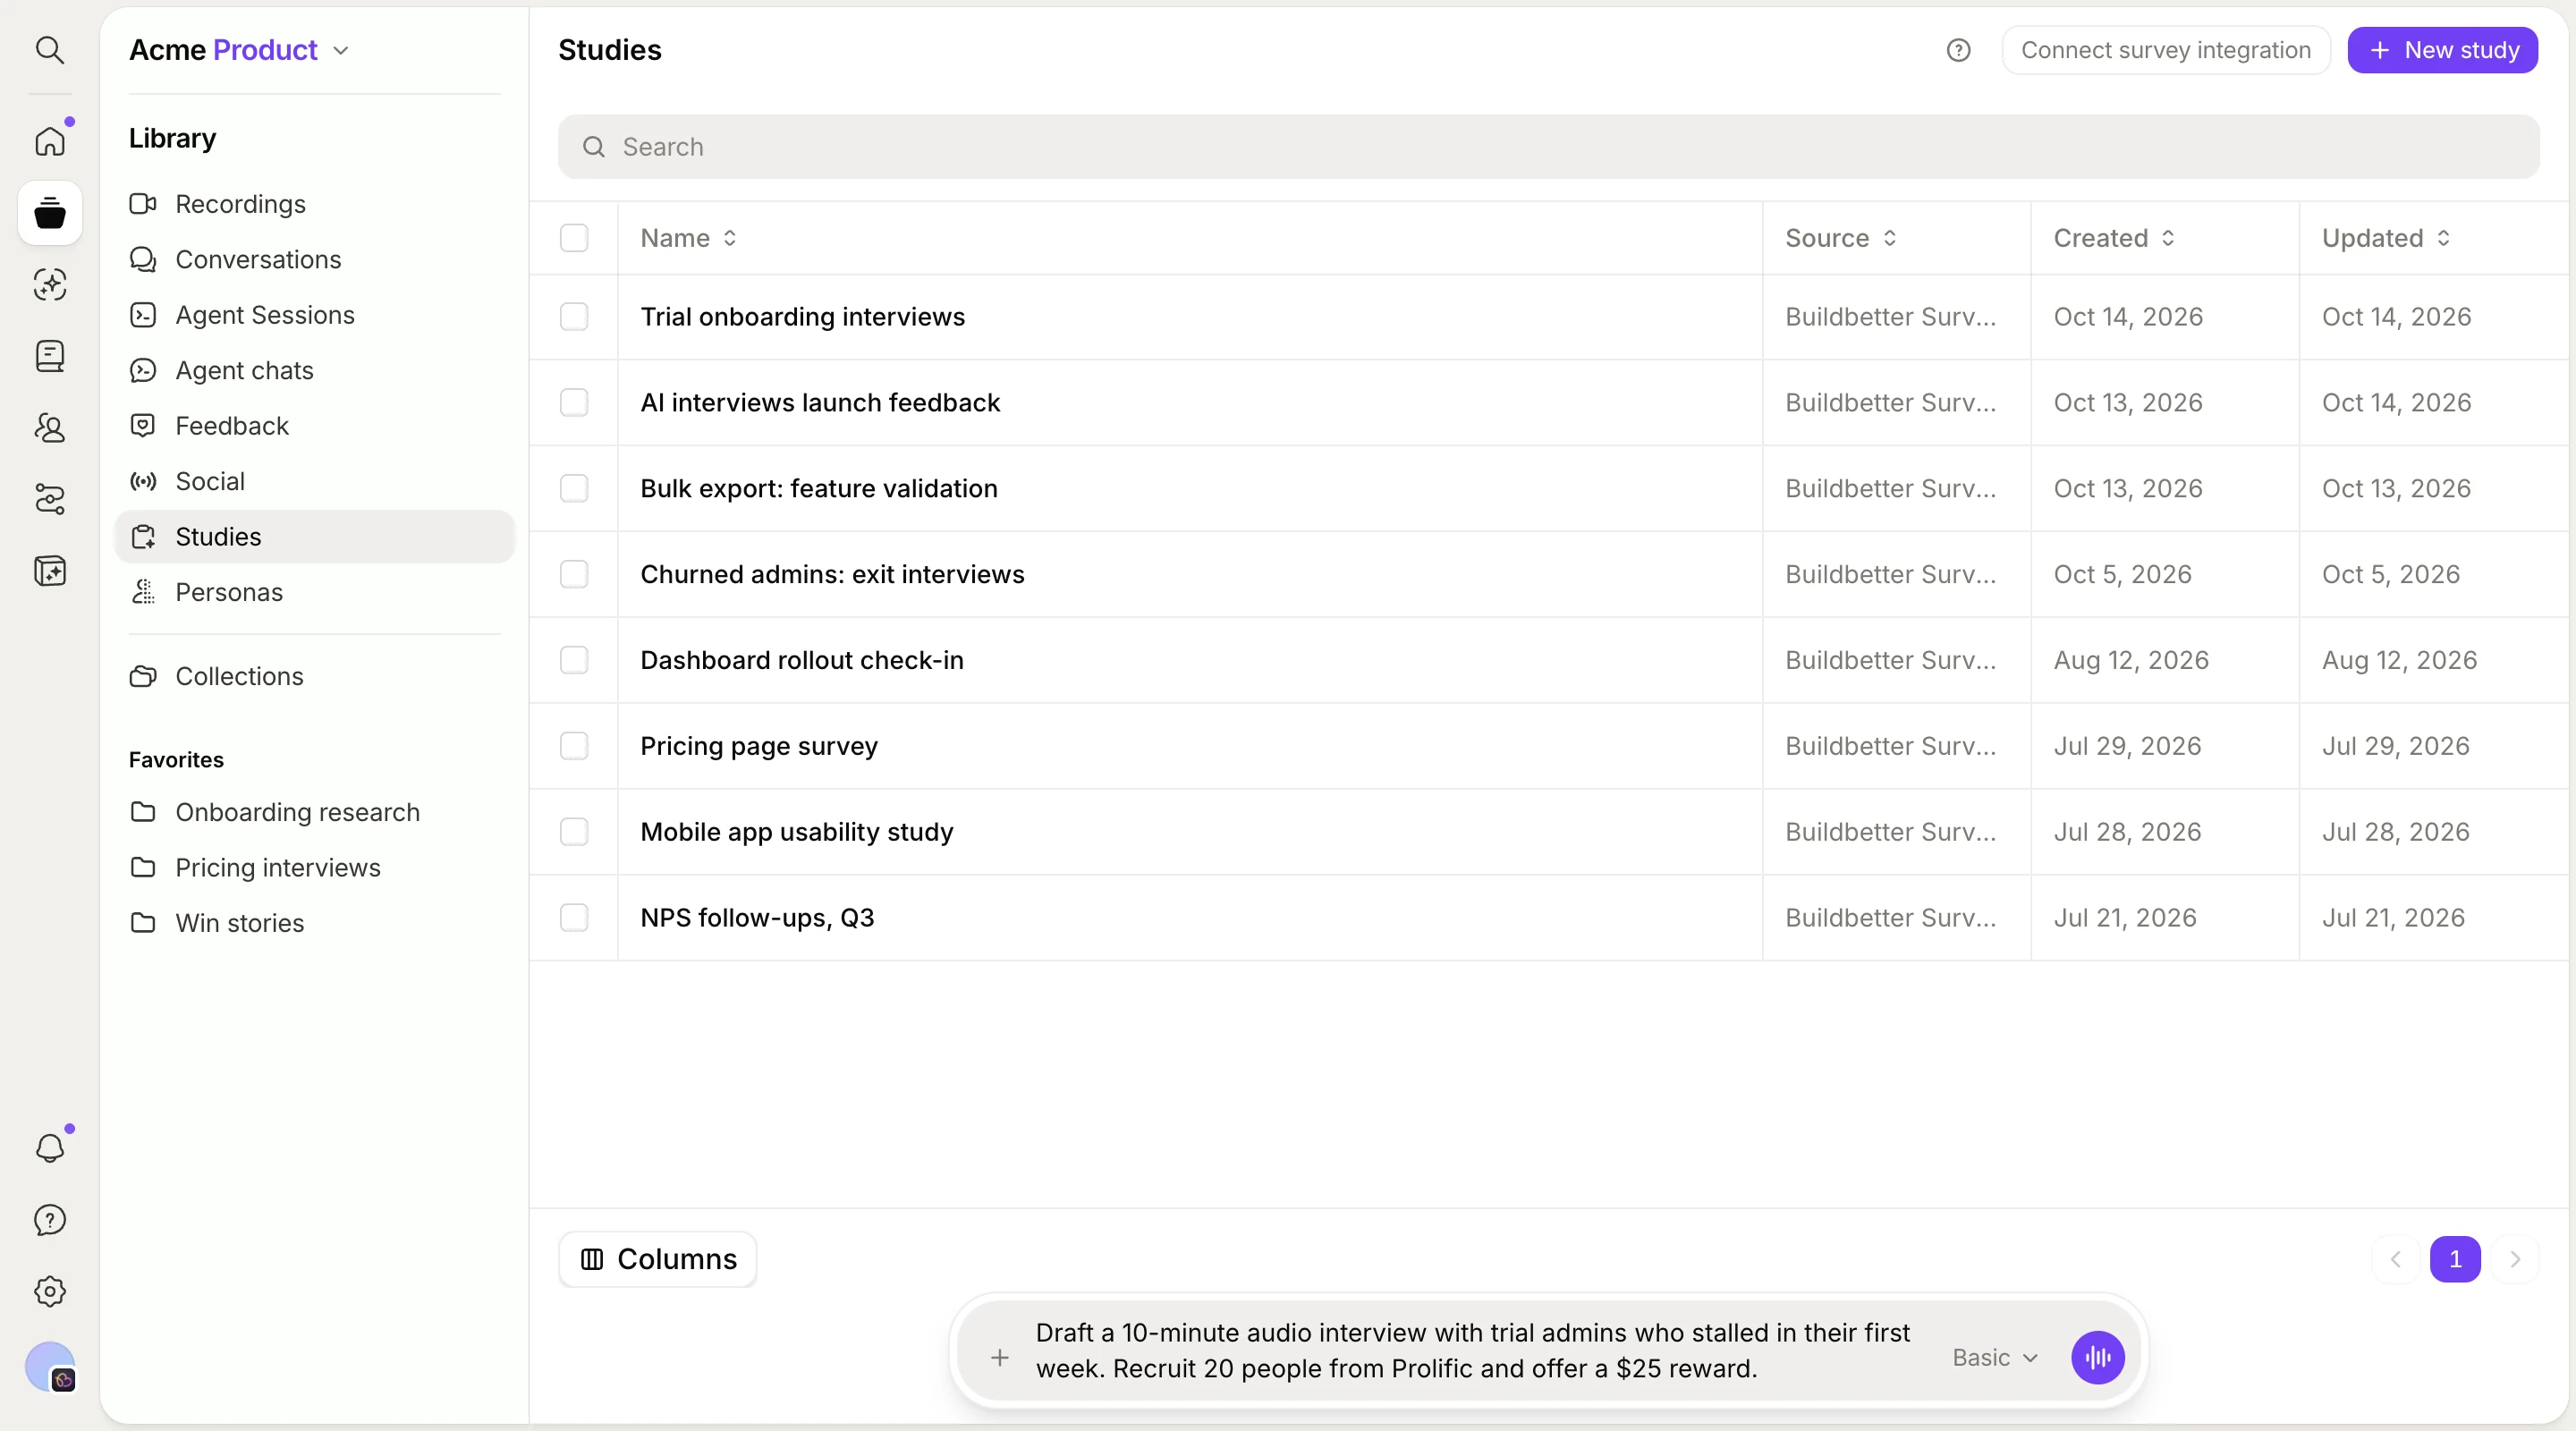Tick the select-all checkbox in table header
Screen dimensions: 2576x1431
click(574, 238)
